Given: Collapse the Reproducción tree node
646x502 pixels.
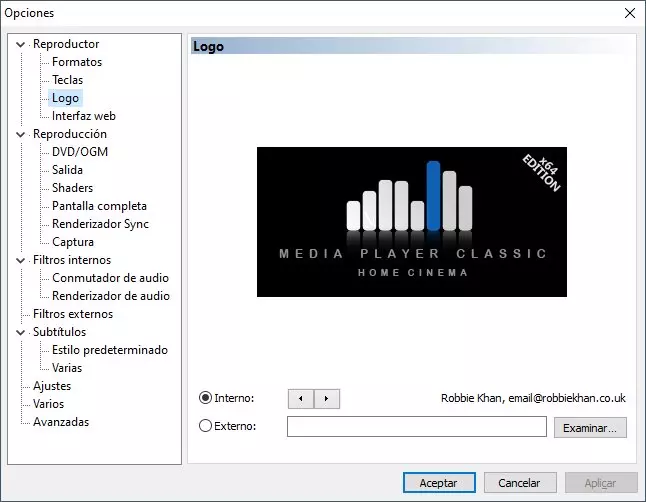Looking at the screenshot, I should (x=20, y=134).
